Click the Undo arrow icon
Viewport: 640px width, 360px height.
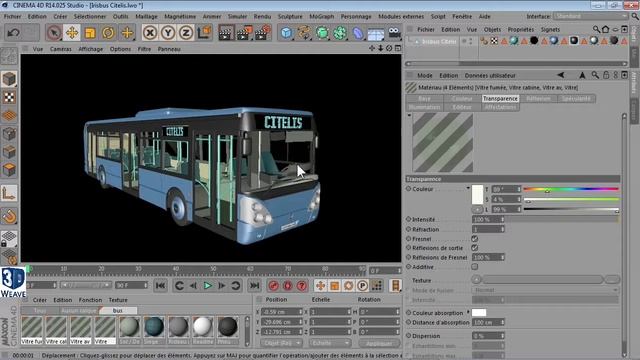tap(13, 33)
